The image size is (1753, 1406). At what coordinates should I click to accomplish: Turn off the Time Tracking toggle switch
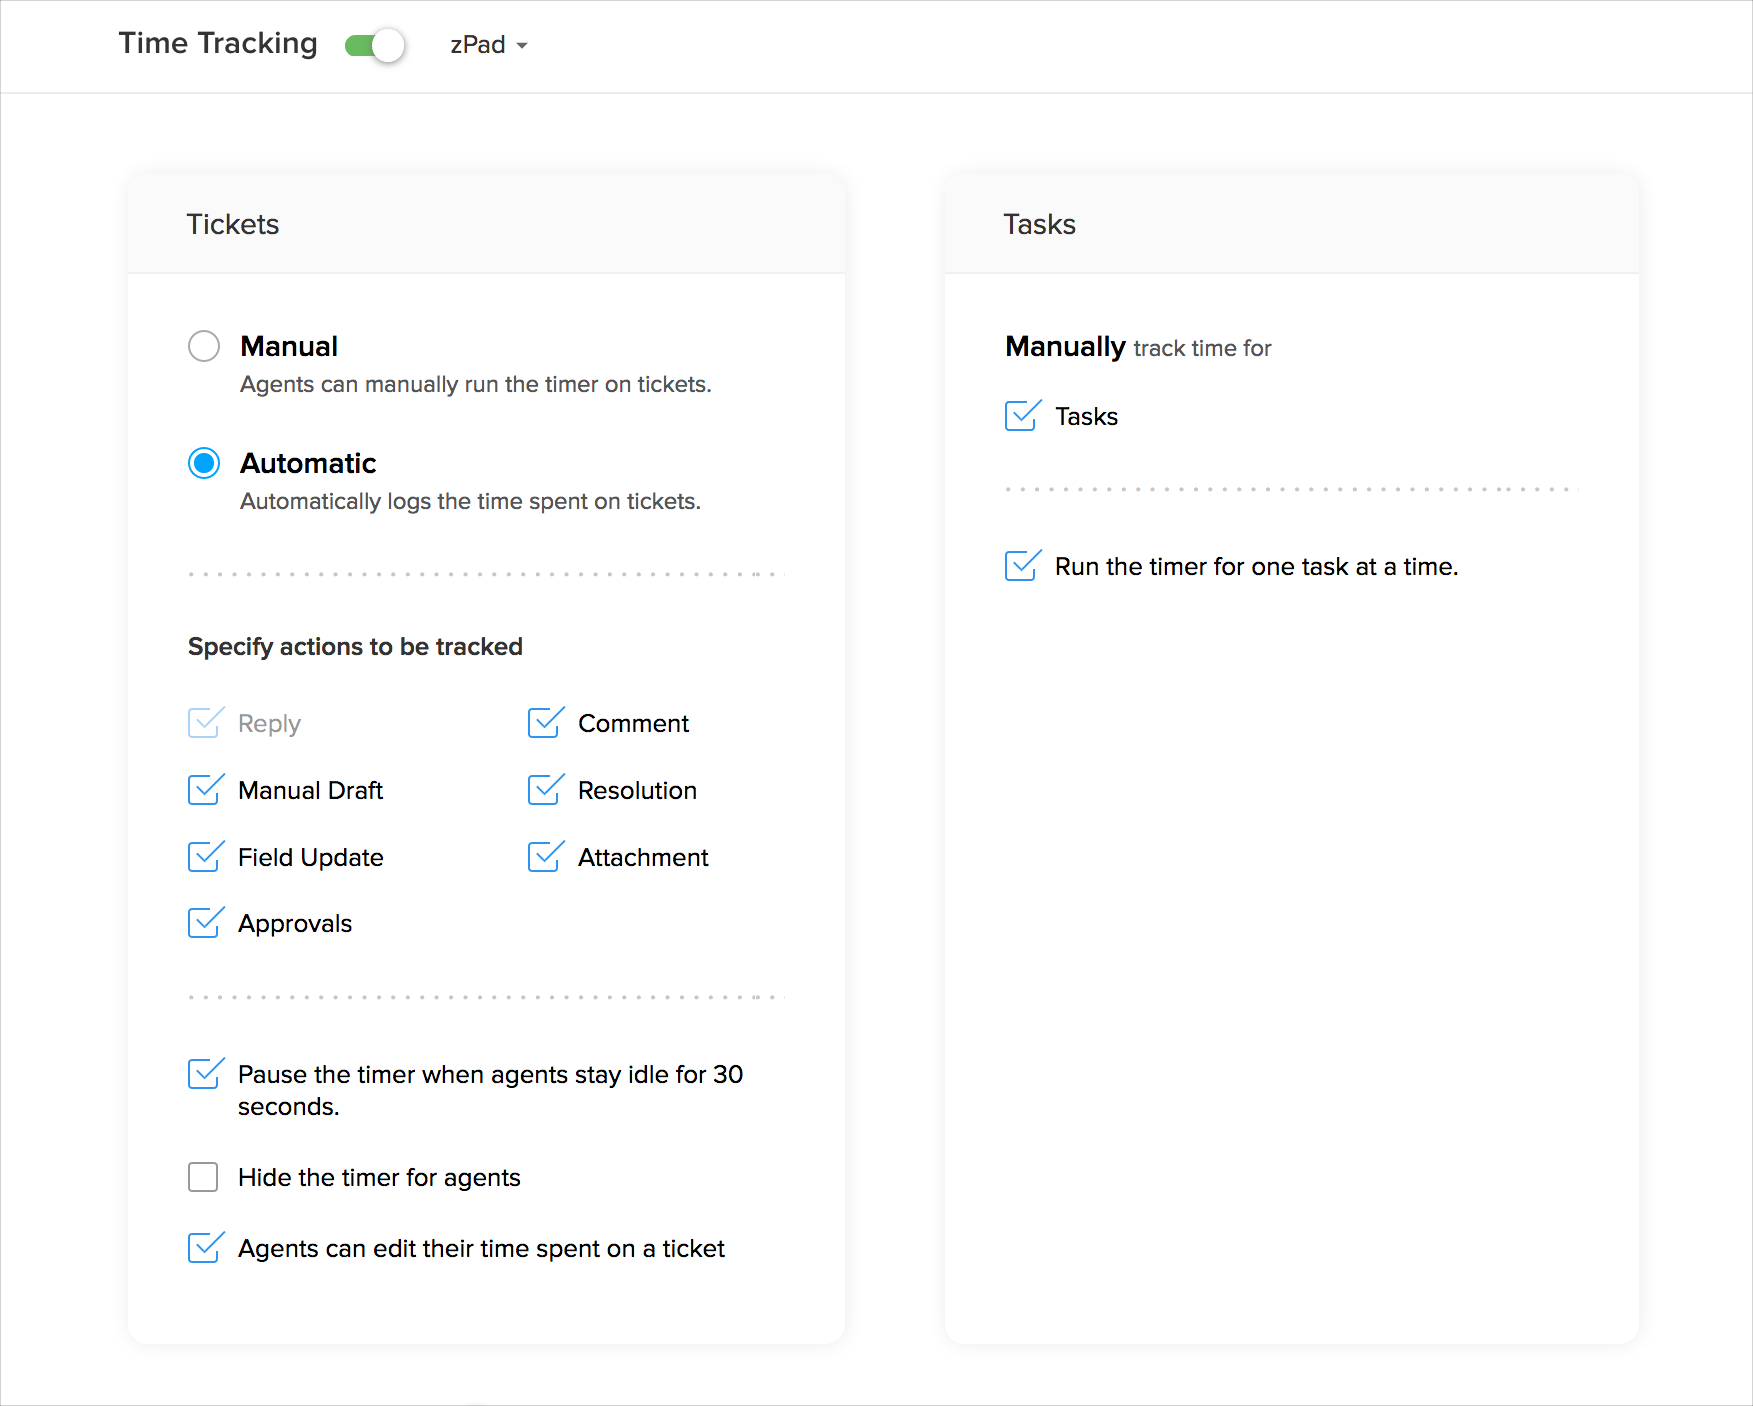(375, 45)
